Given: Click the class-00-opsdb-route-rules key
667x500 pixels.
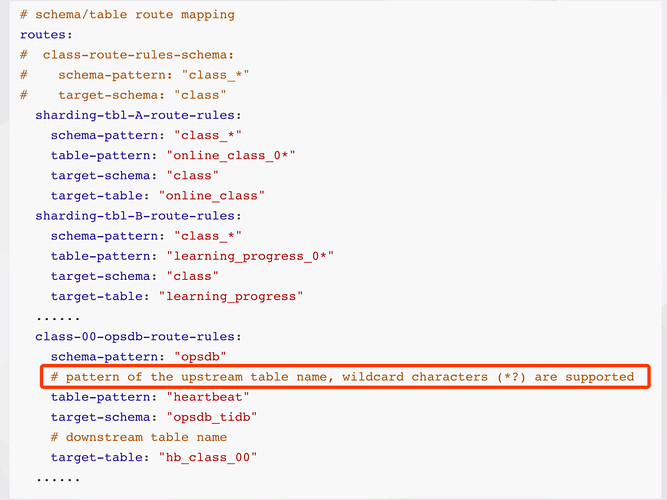Looking at the screenshot, I should tap(138, 337).
